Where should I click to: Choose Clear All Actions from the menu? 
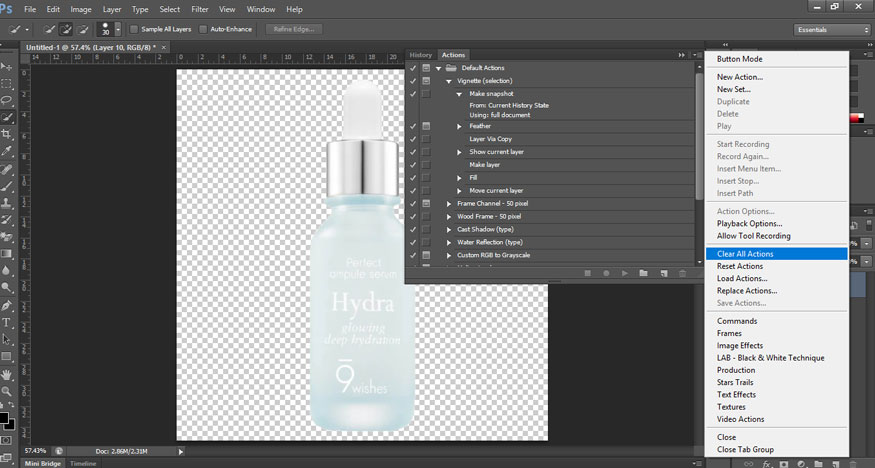(x=745, y=254)
